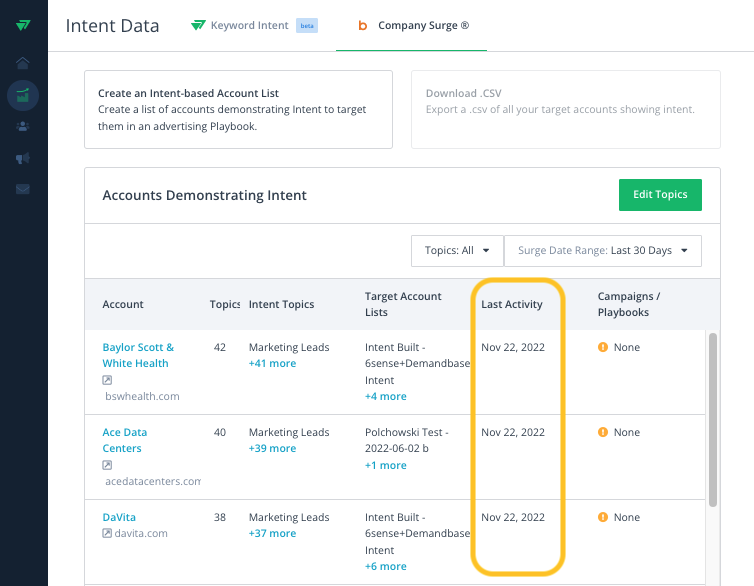754x586 pixels.
Task: Click davita.com domain text
Action: click(x=141, y=534)
